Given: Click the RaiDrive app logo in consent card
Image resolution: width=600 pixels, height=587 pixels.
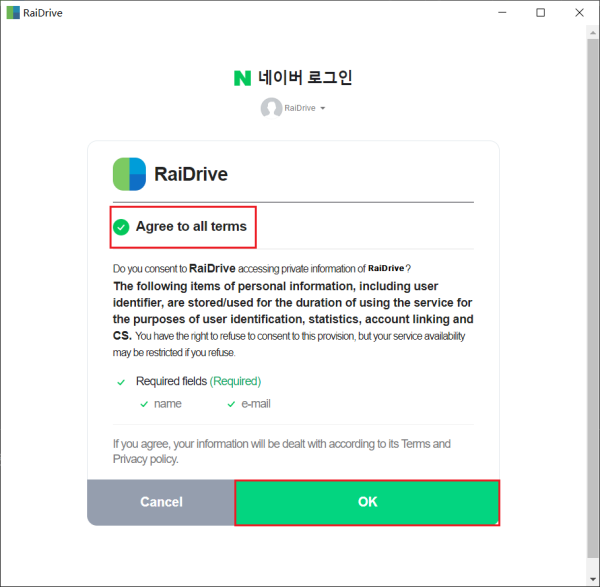Looking at the screenshot, I should 129,174.
